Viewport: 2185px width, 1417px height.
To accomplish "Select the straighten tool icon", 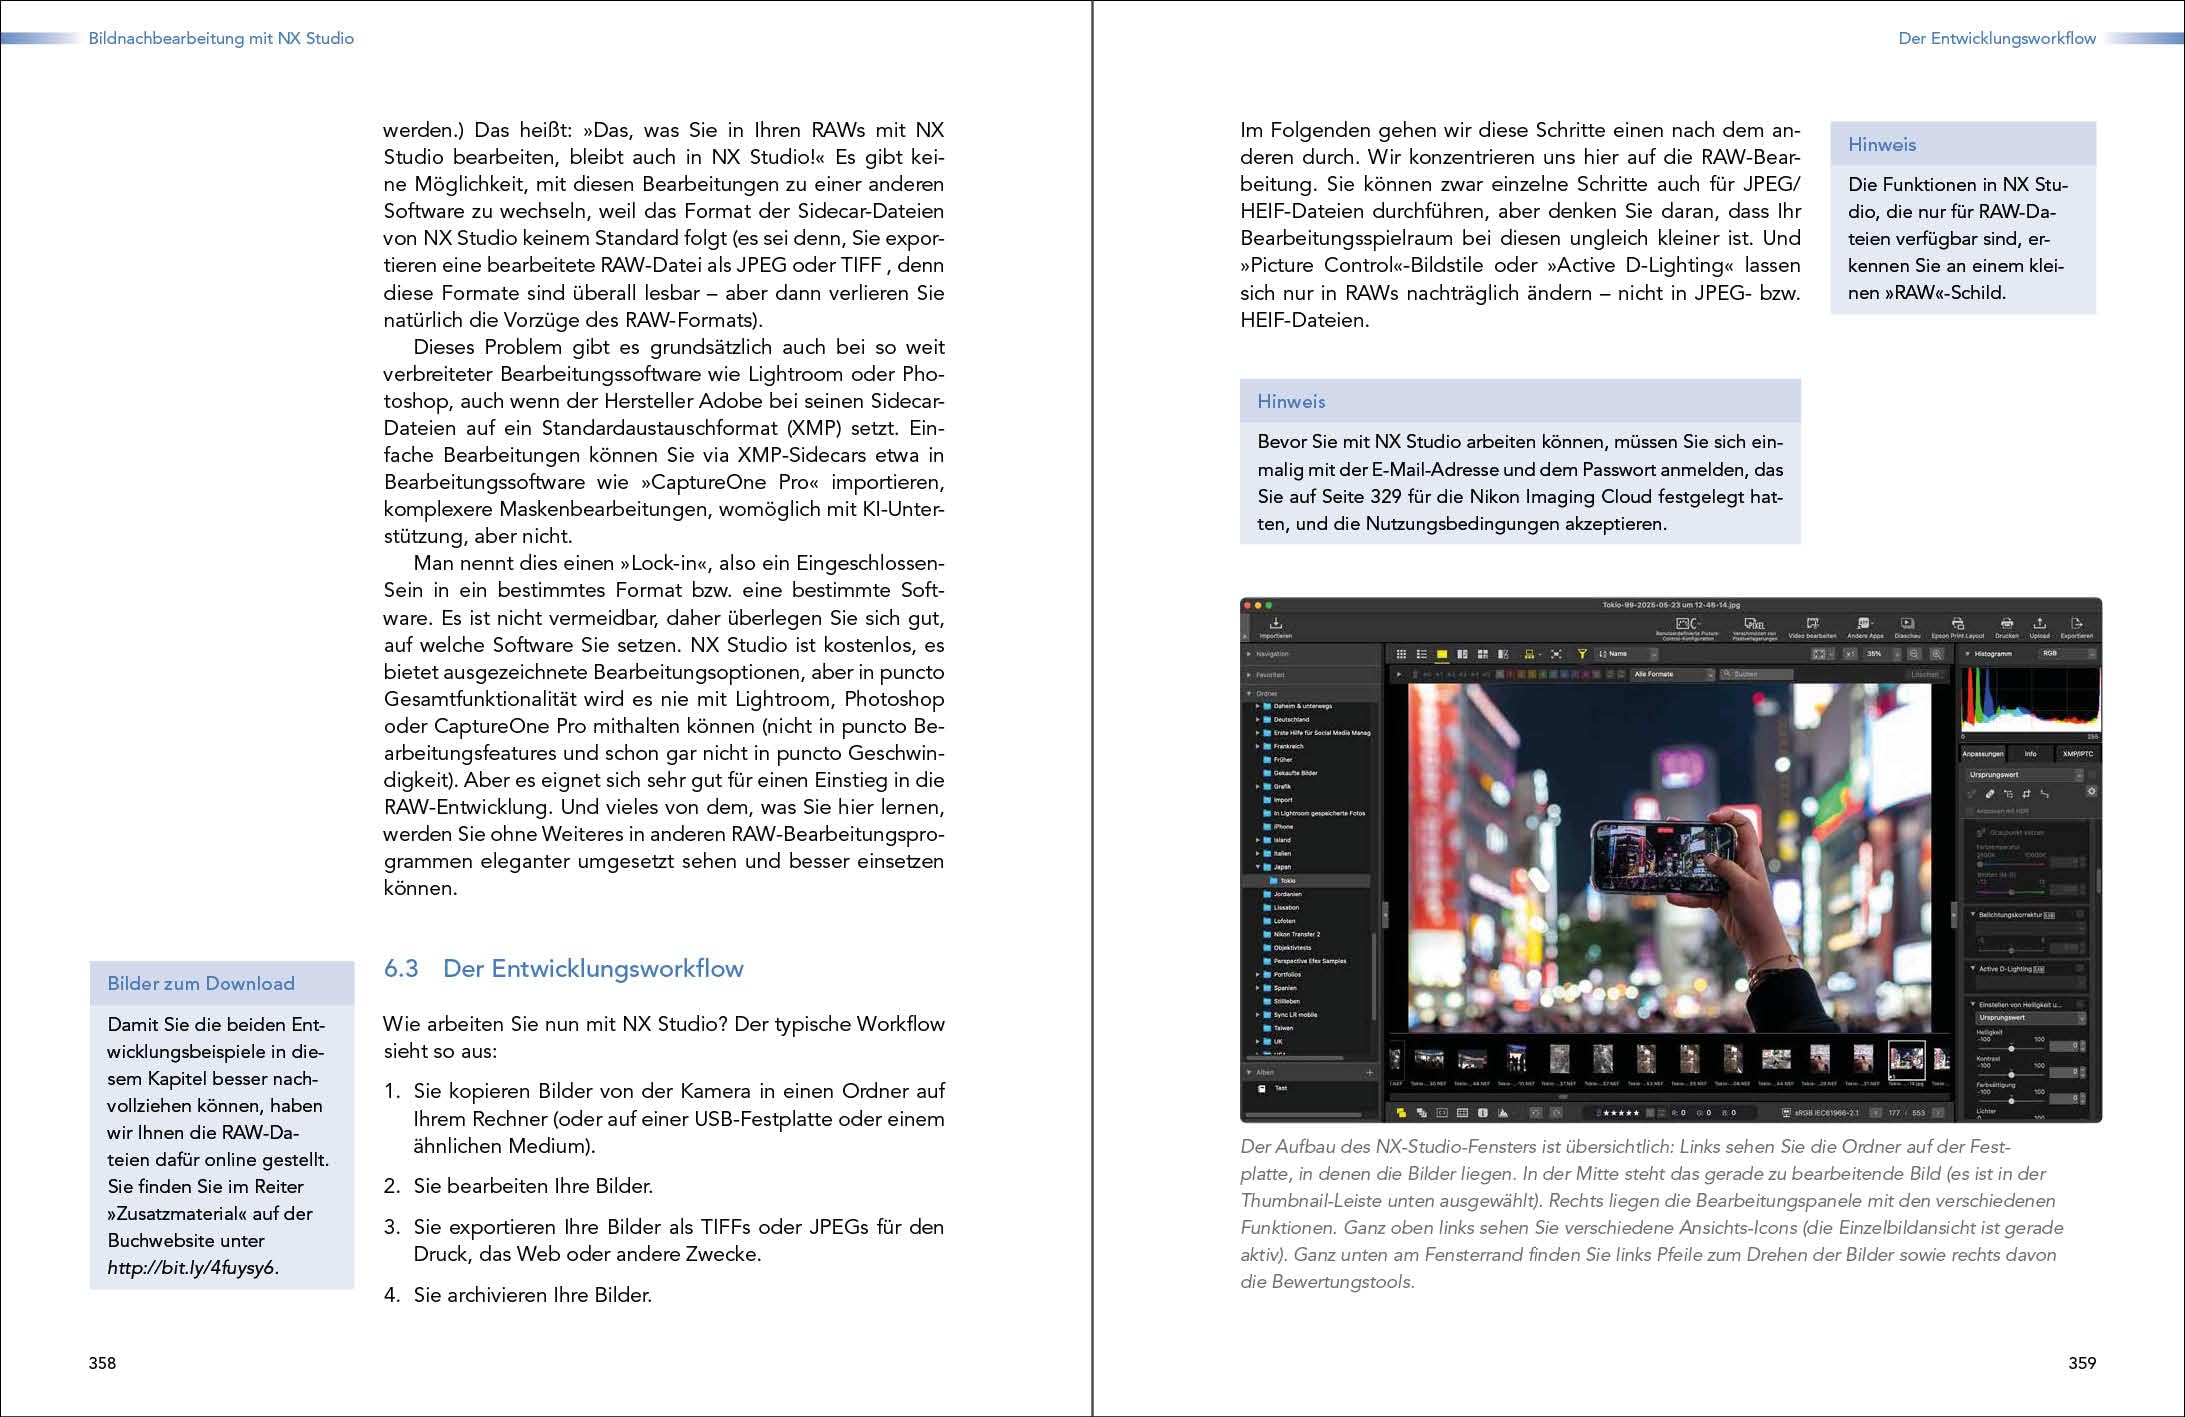I will pyautogui.click(x=2045, y=794).
